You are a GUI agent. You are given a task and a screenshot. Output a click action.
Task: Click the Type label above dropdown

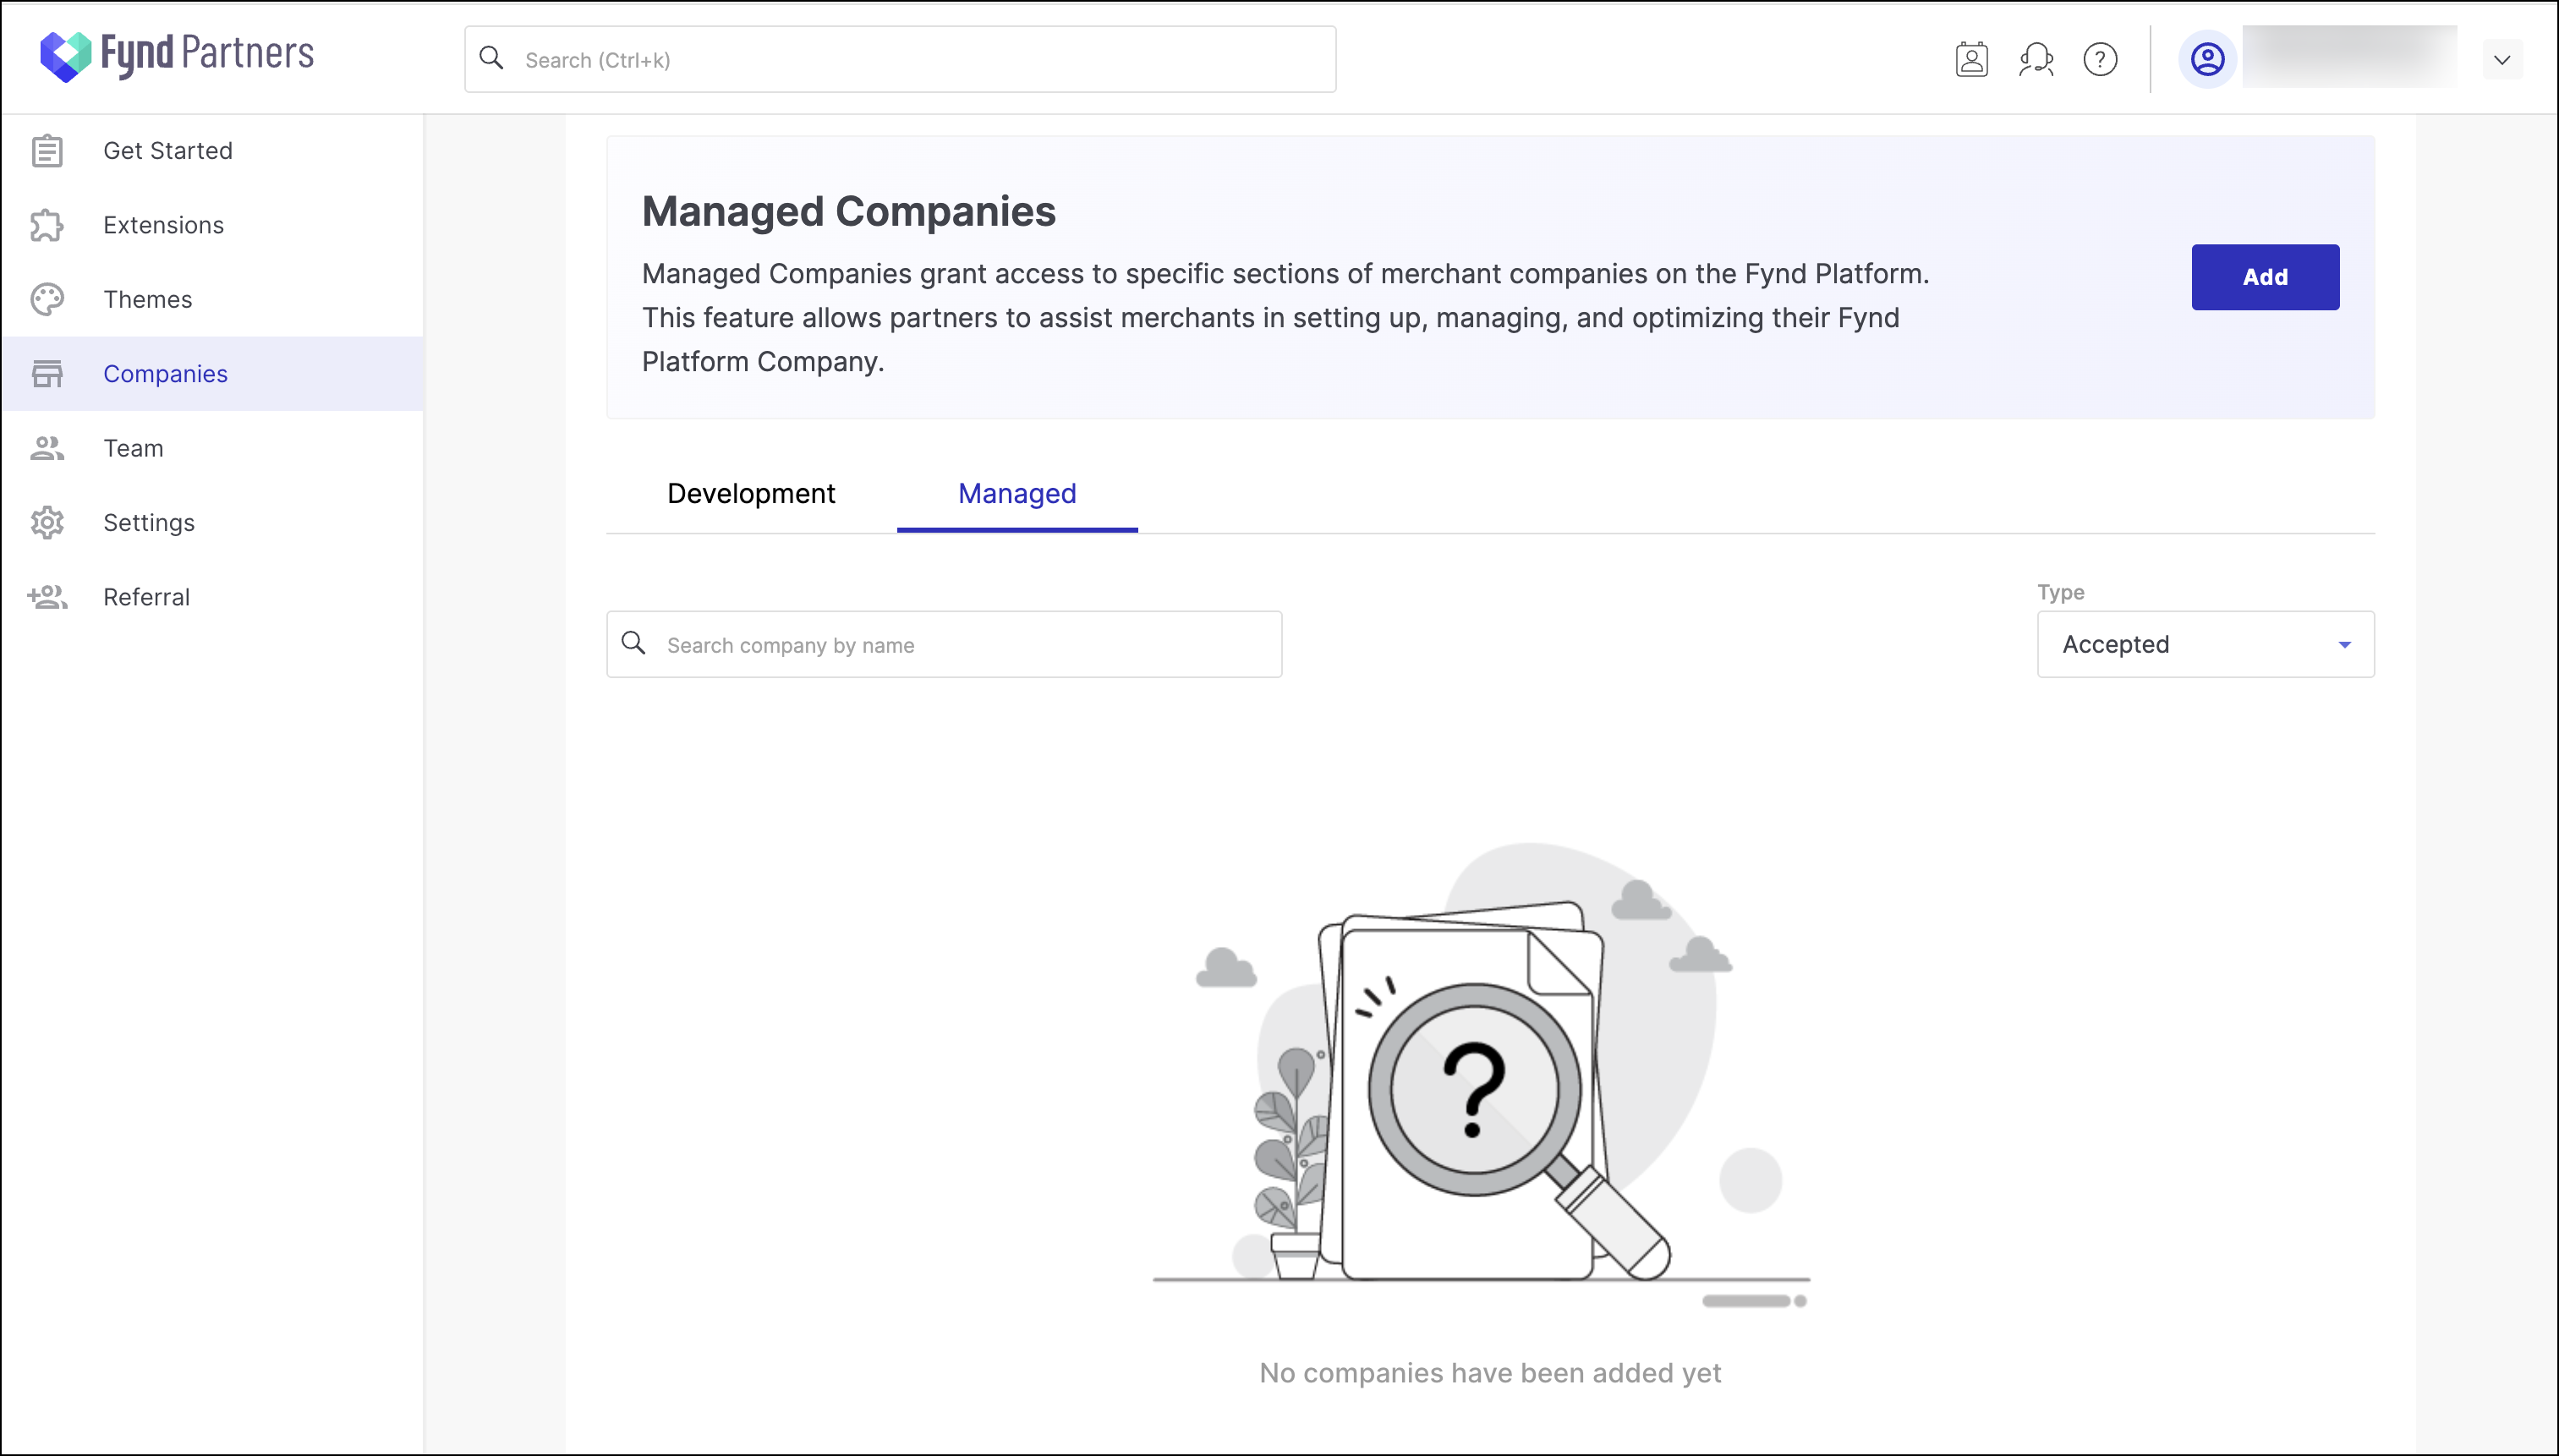click(x=2060, y=592)
